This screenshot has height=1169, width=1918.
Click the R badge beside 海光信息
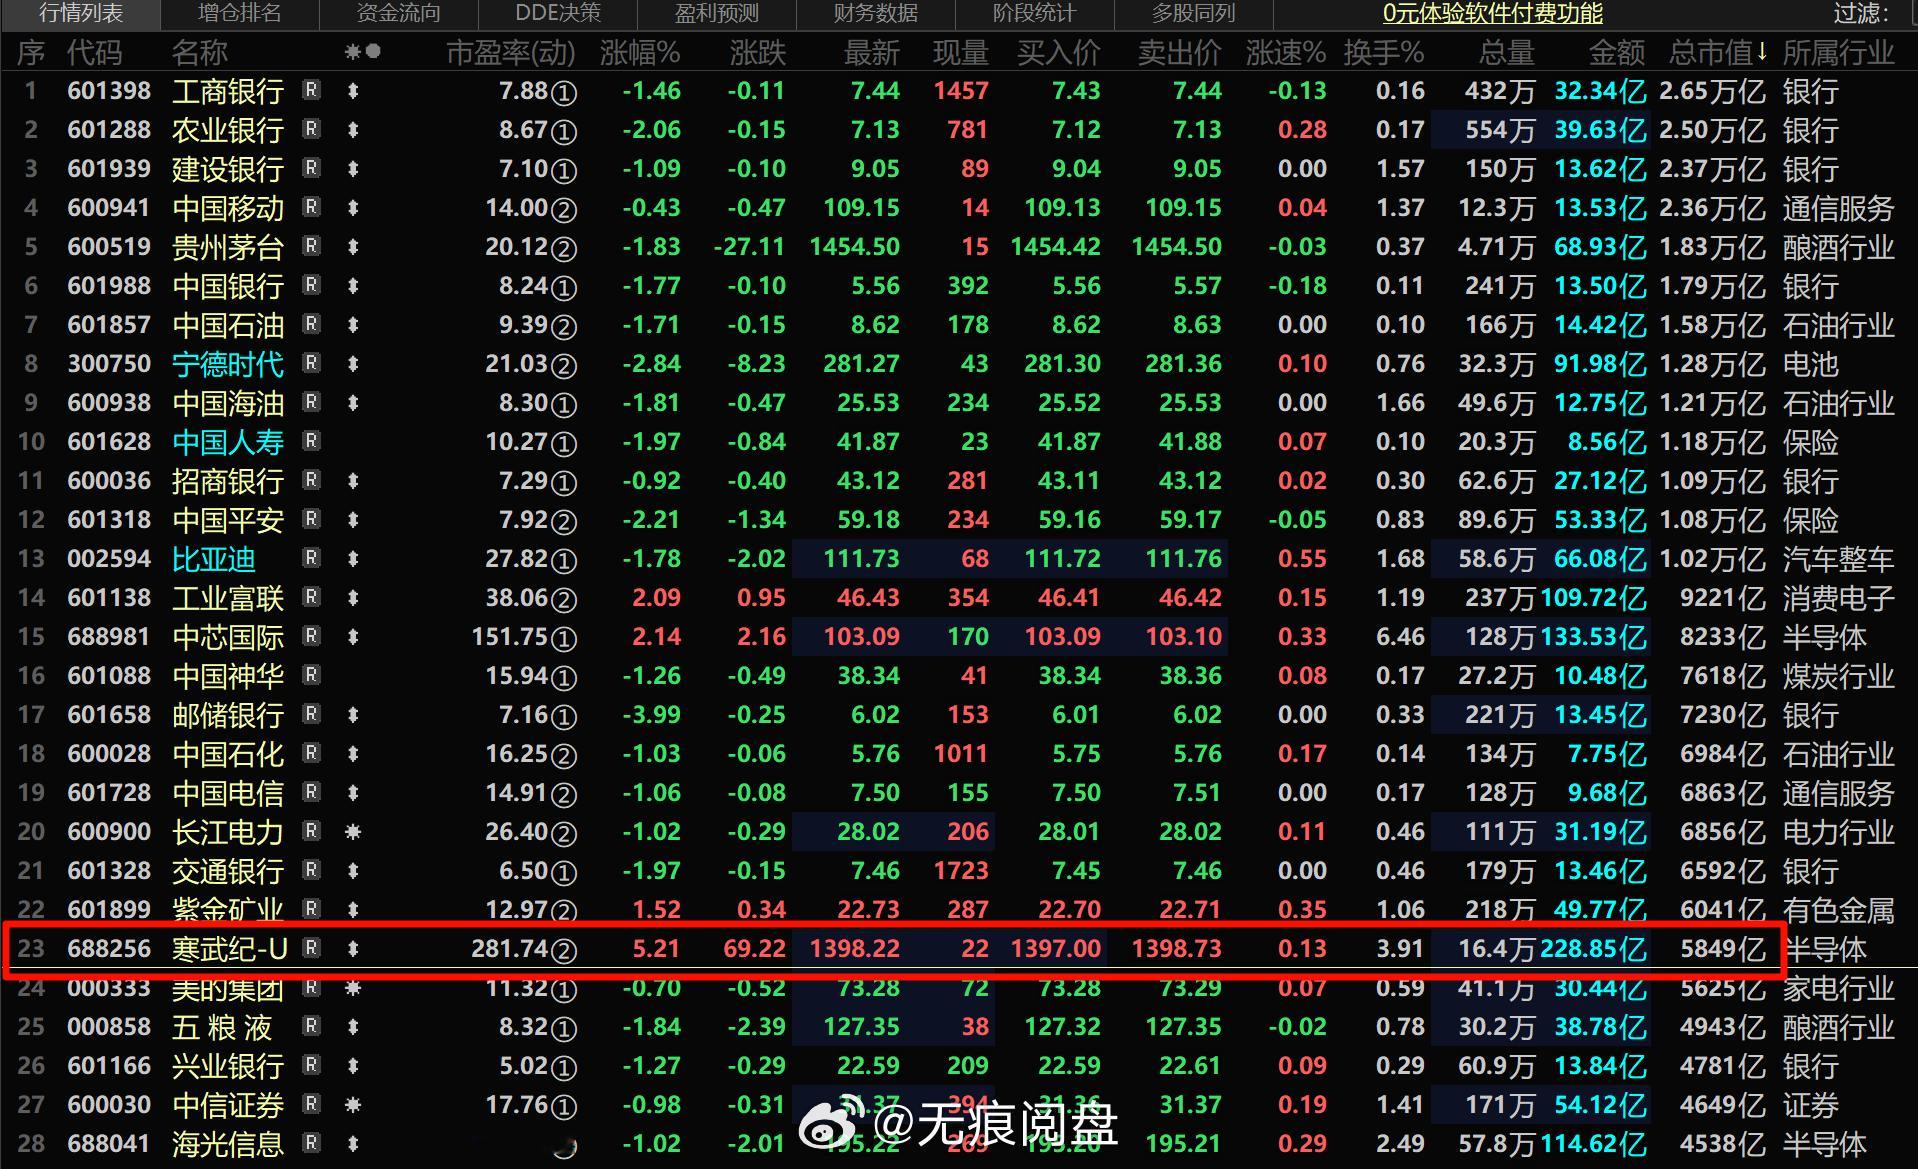coord(311,1143)
